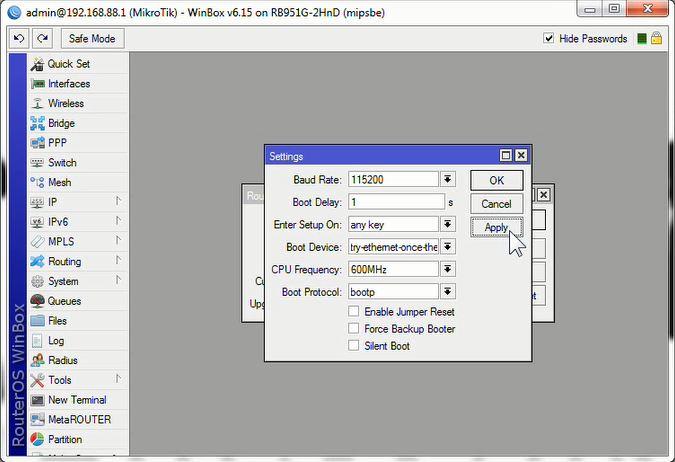Click the undo arrow toolbar icon
The width and height of the screenshot is (675, 462).
click(19, 39)
